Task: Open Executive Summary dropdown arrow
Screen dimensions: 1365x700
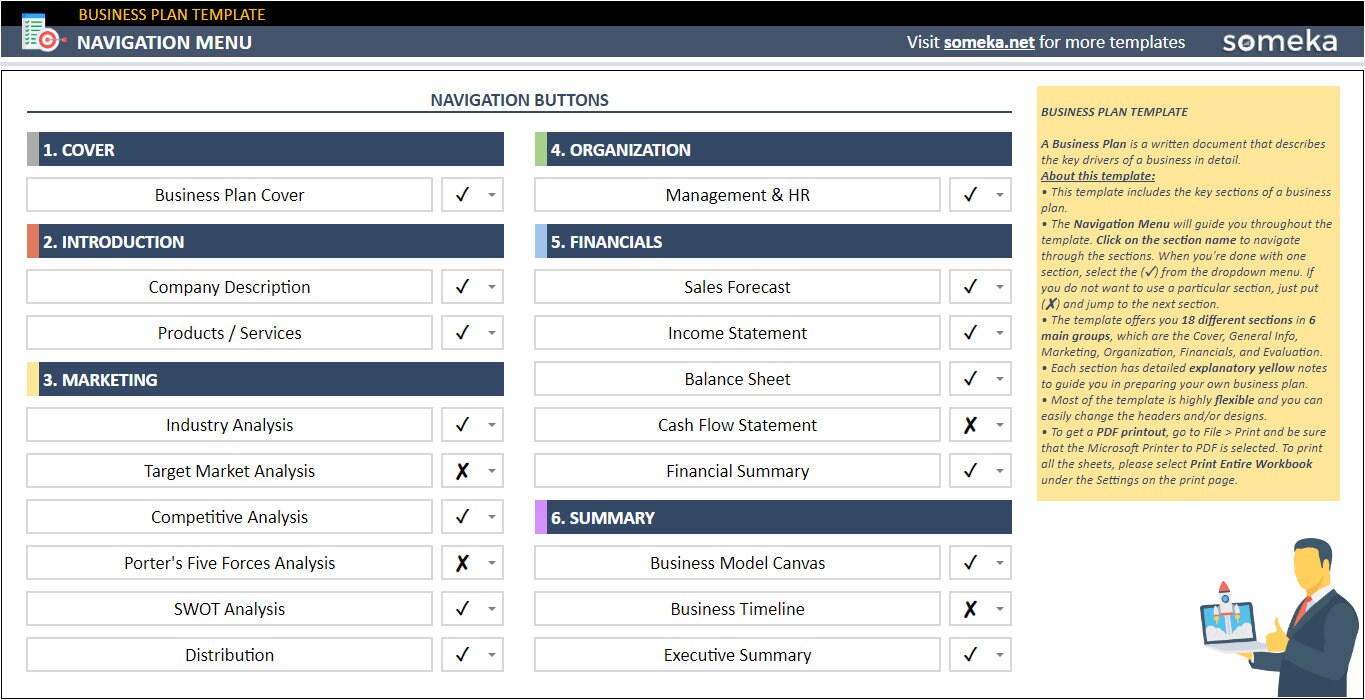Action: pos(999,656)
